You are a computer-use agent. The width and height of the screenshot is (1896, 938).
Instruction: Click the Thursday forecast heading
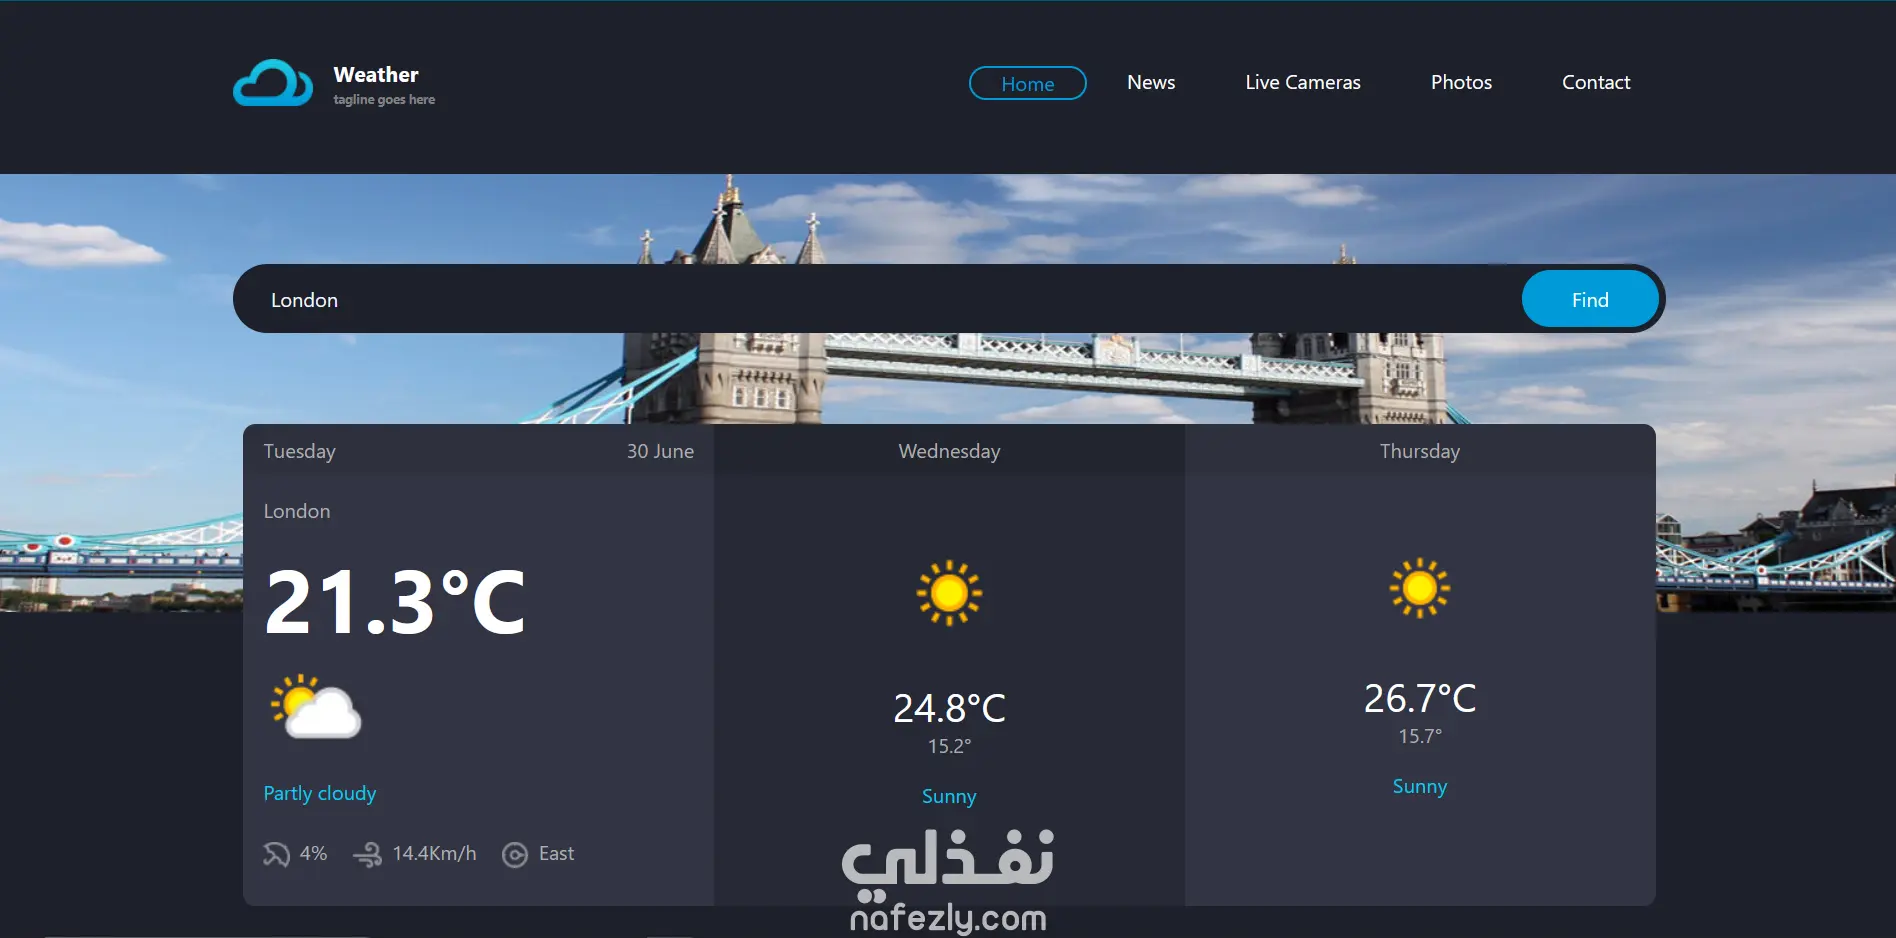pos(1420,451)
